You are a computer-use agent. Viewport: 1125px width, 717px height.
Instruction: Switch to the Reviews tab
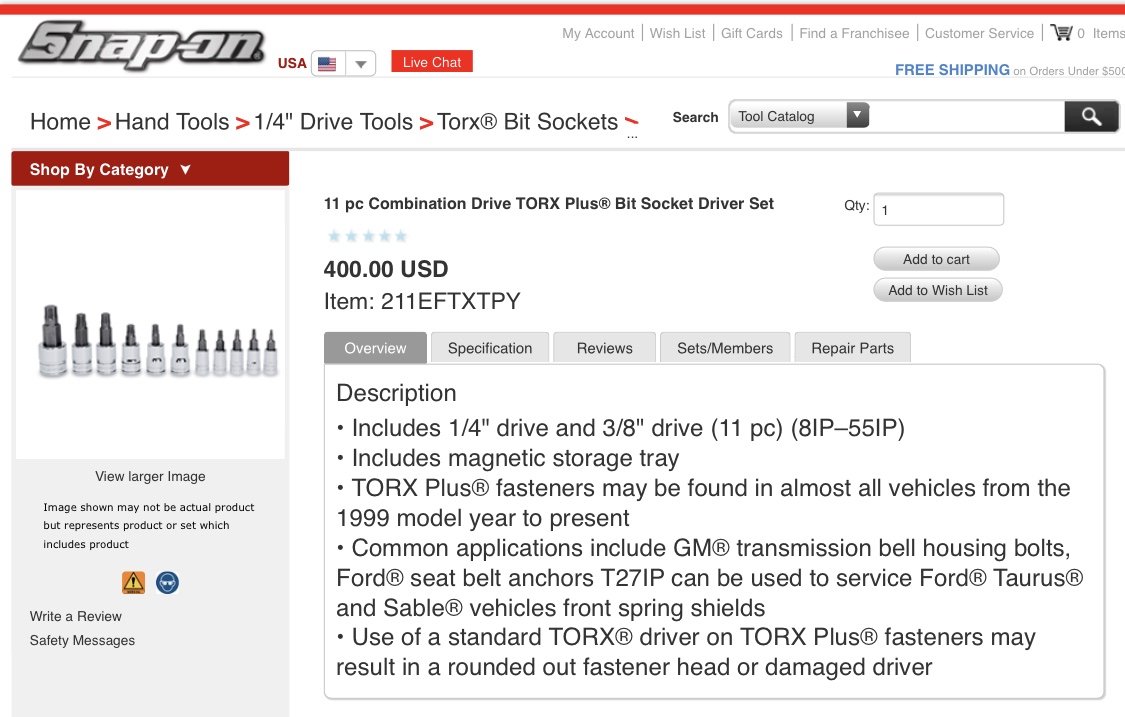coord(605,348)
